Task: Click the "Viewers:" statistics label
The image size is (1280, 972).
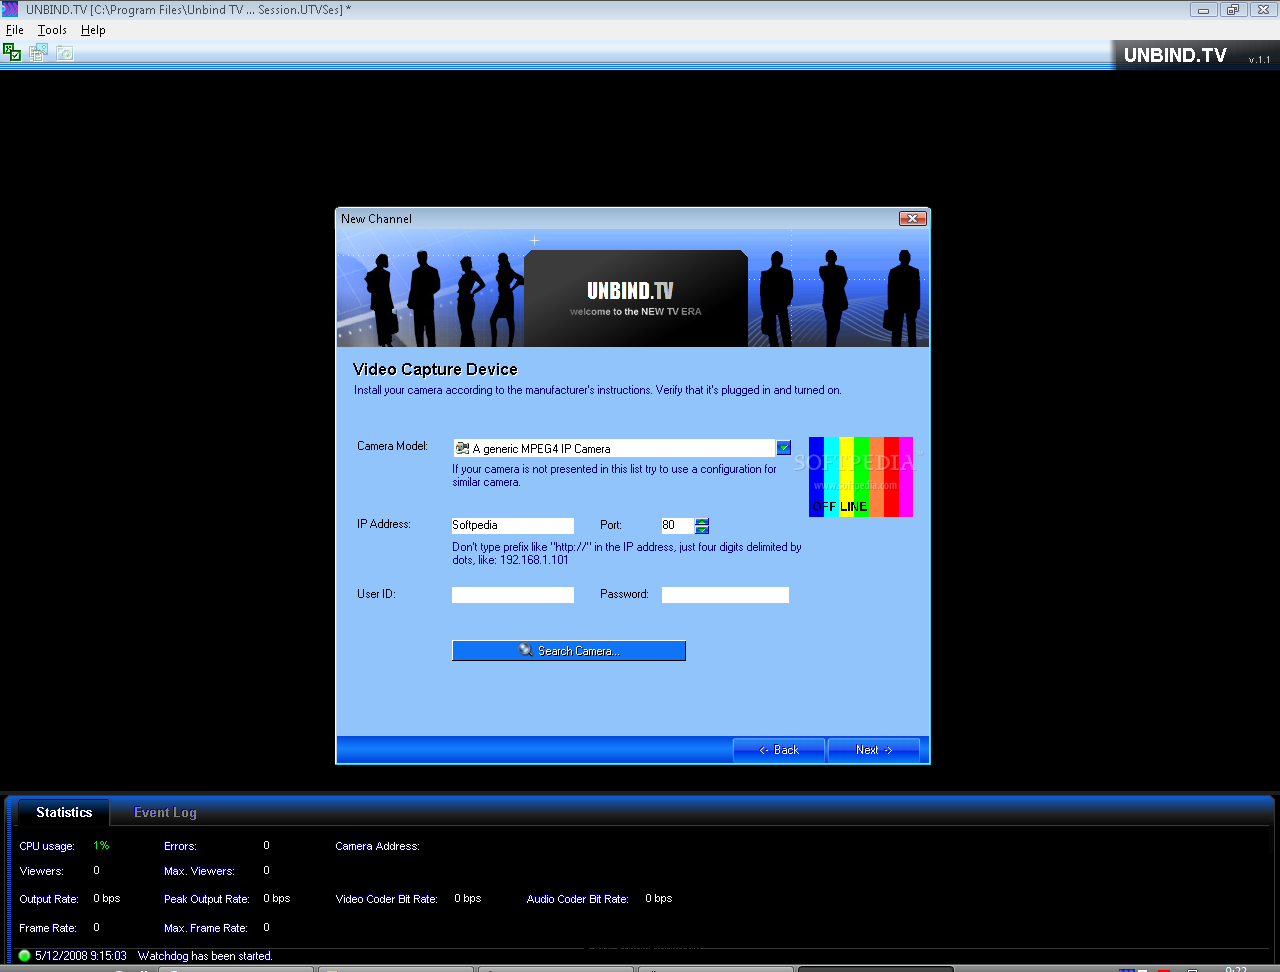Action: point(41,871)
